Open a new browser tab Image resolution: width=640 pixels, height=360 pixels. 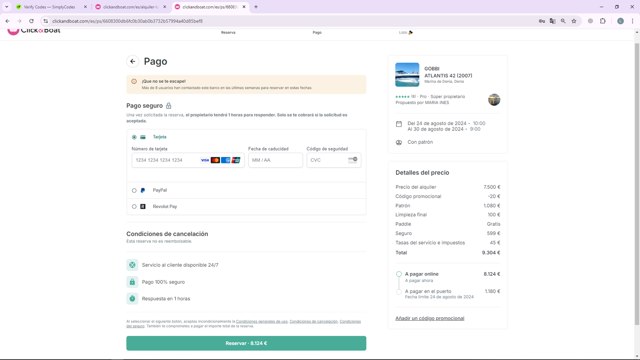256,7
